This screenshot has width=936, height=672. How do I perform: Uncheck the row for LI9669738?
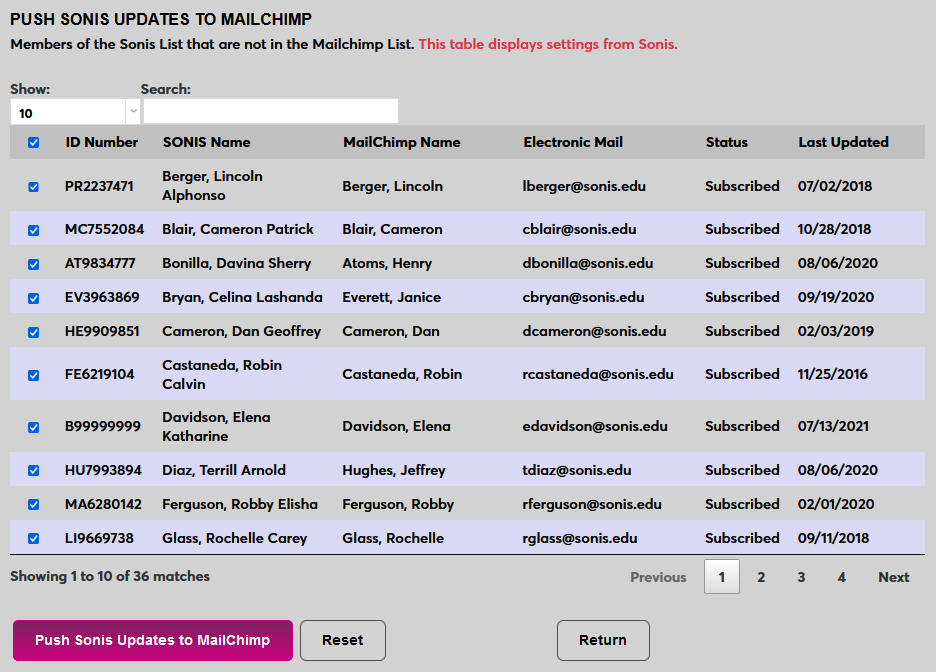click(x=33, y=539)
